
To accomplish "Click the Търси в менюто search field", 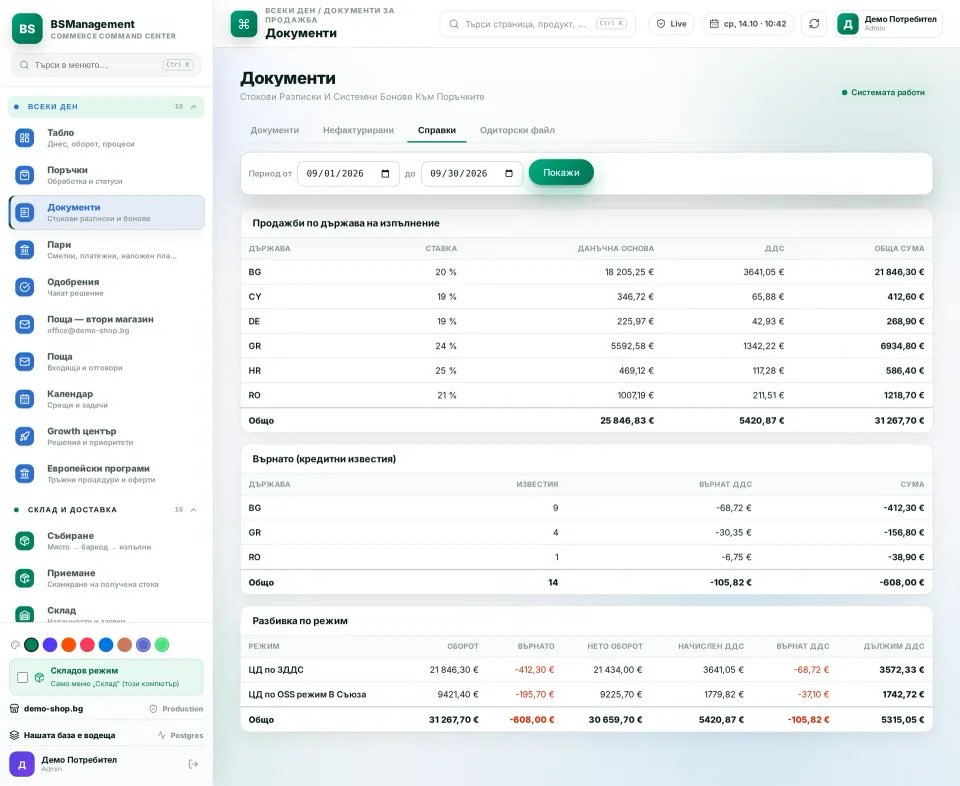I will coord(106,65).
